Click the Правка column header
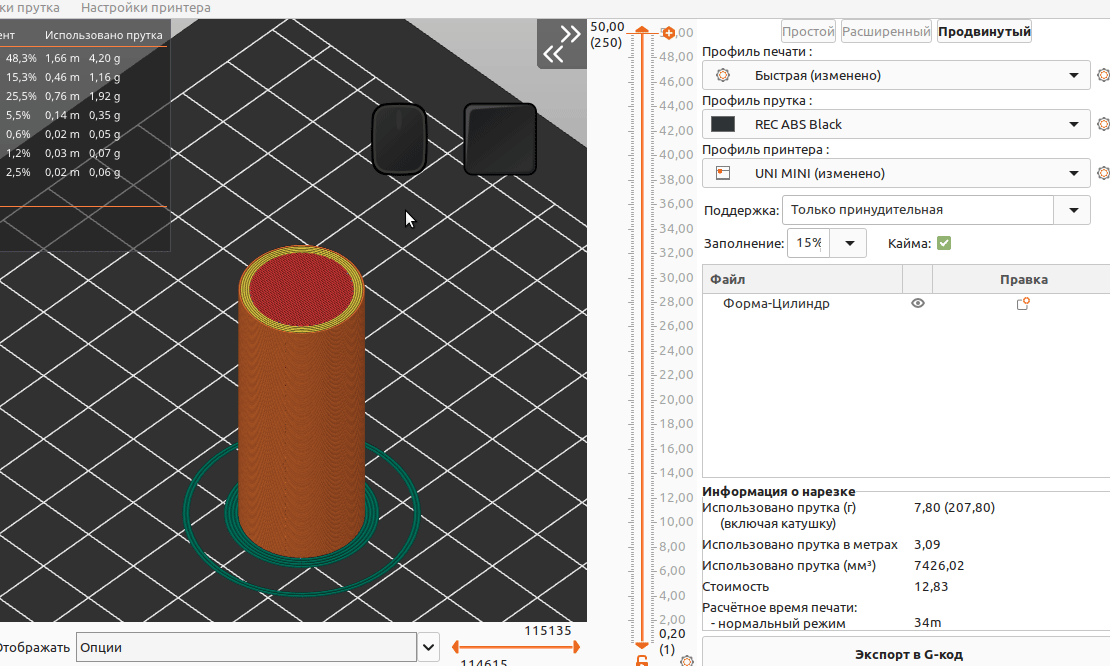This screenshot has height=666, width=1110. click(1024, 280)
